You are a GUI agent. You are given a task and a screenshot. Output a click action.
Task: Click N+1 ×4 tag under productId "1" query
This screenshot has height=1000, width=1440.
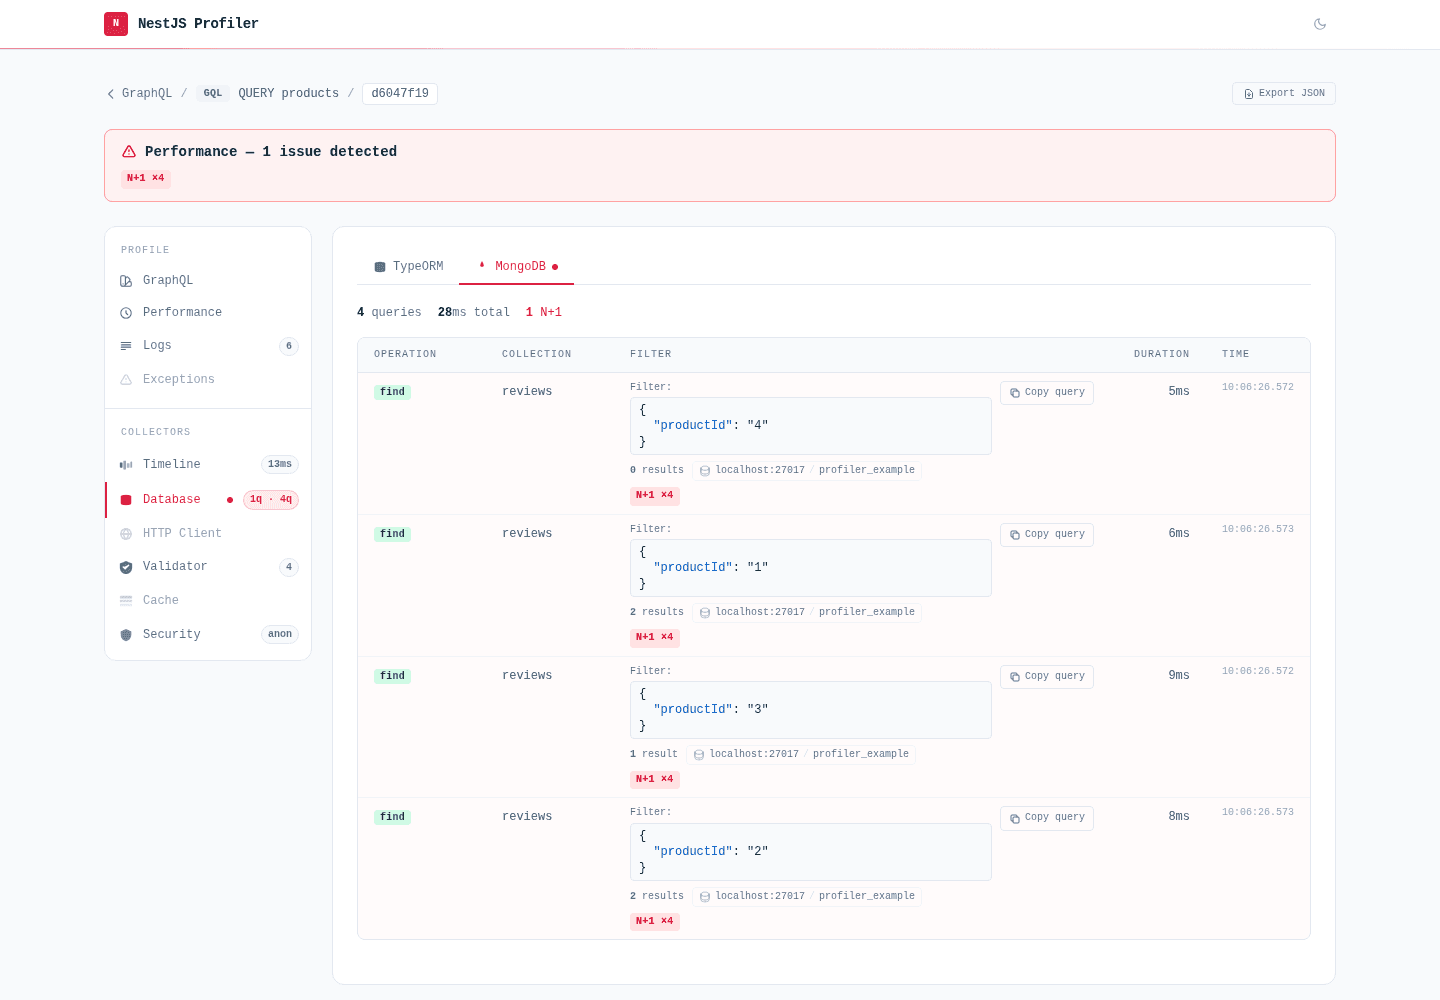[x=655, y=637]
